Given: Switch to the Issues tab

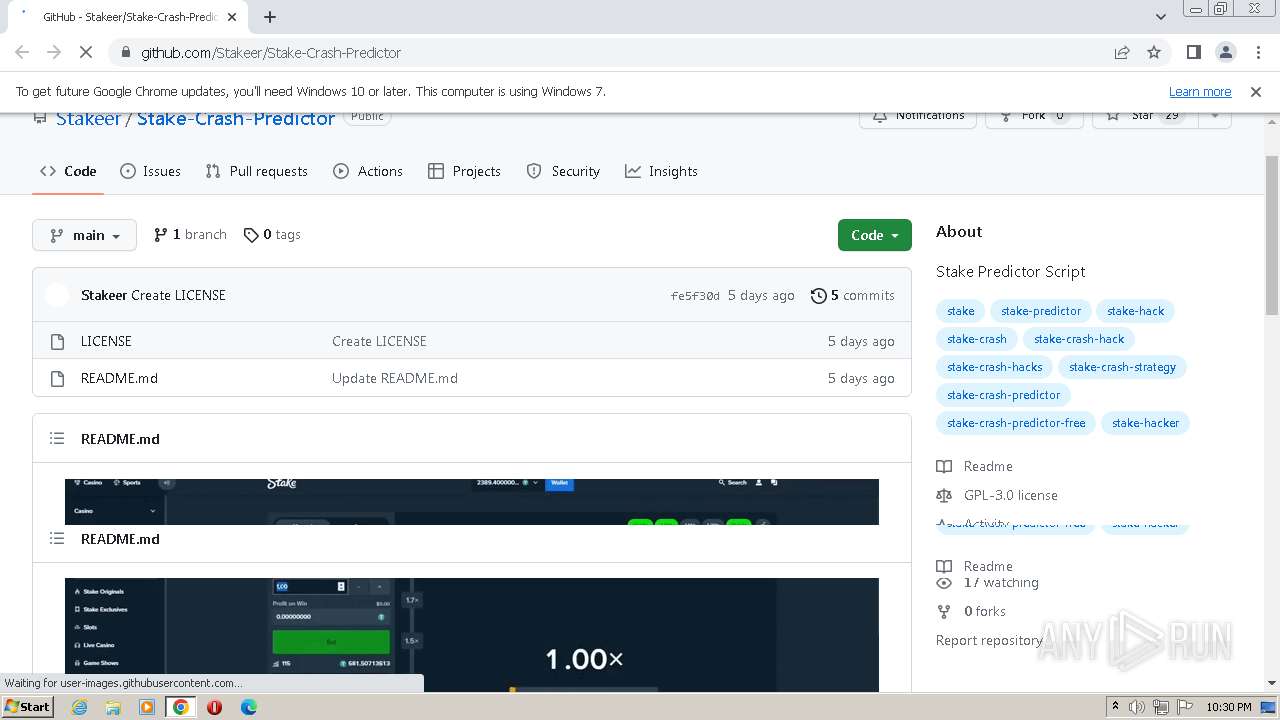Looking at the screenshot, I should pos(150,171).
